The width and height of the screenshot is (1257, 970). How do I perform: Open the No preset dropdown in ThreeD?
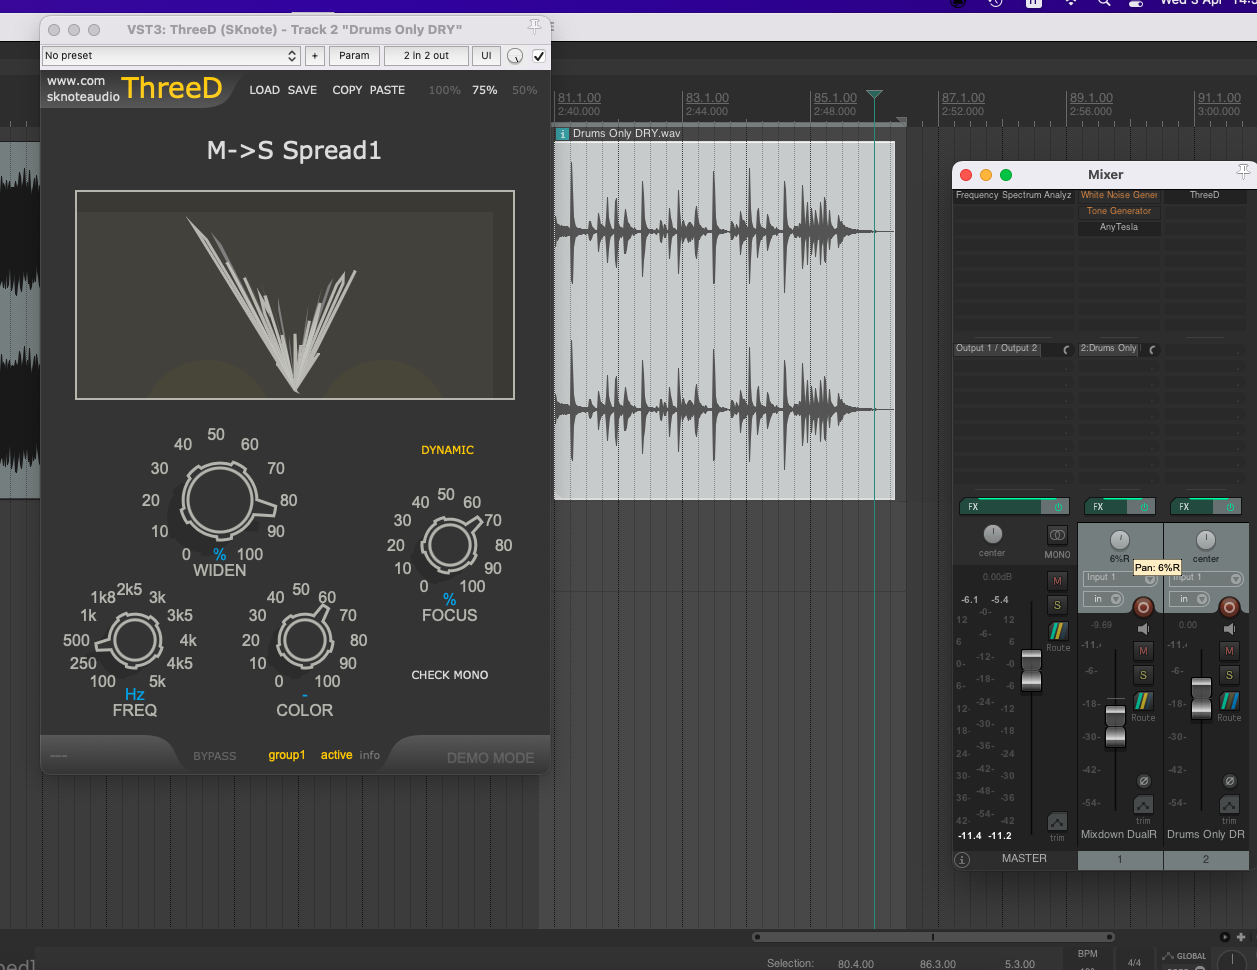(171, 56)
